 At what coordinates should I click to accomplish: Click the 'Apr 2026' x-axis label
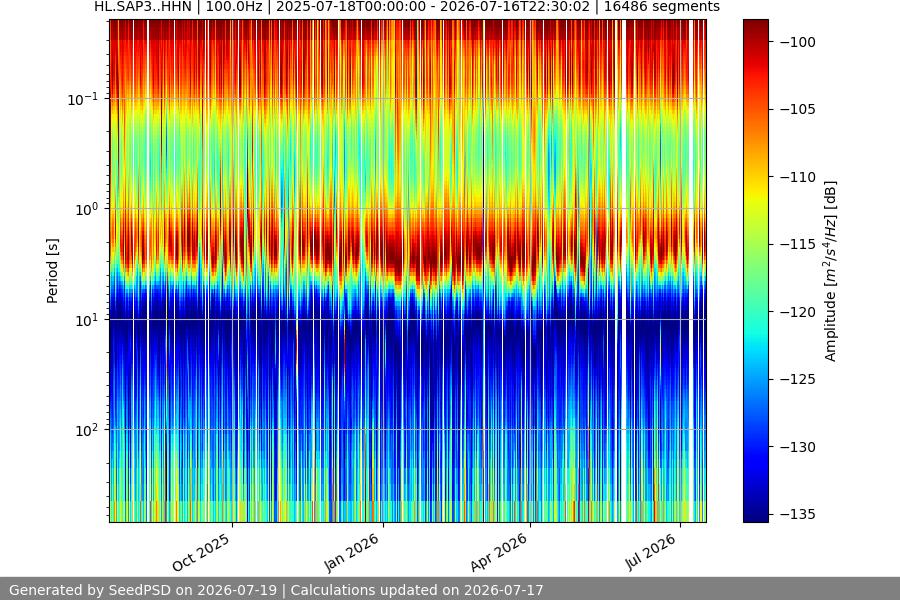(498, 552)
